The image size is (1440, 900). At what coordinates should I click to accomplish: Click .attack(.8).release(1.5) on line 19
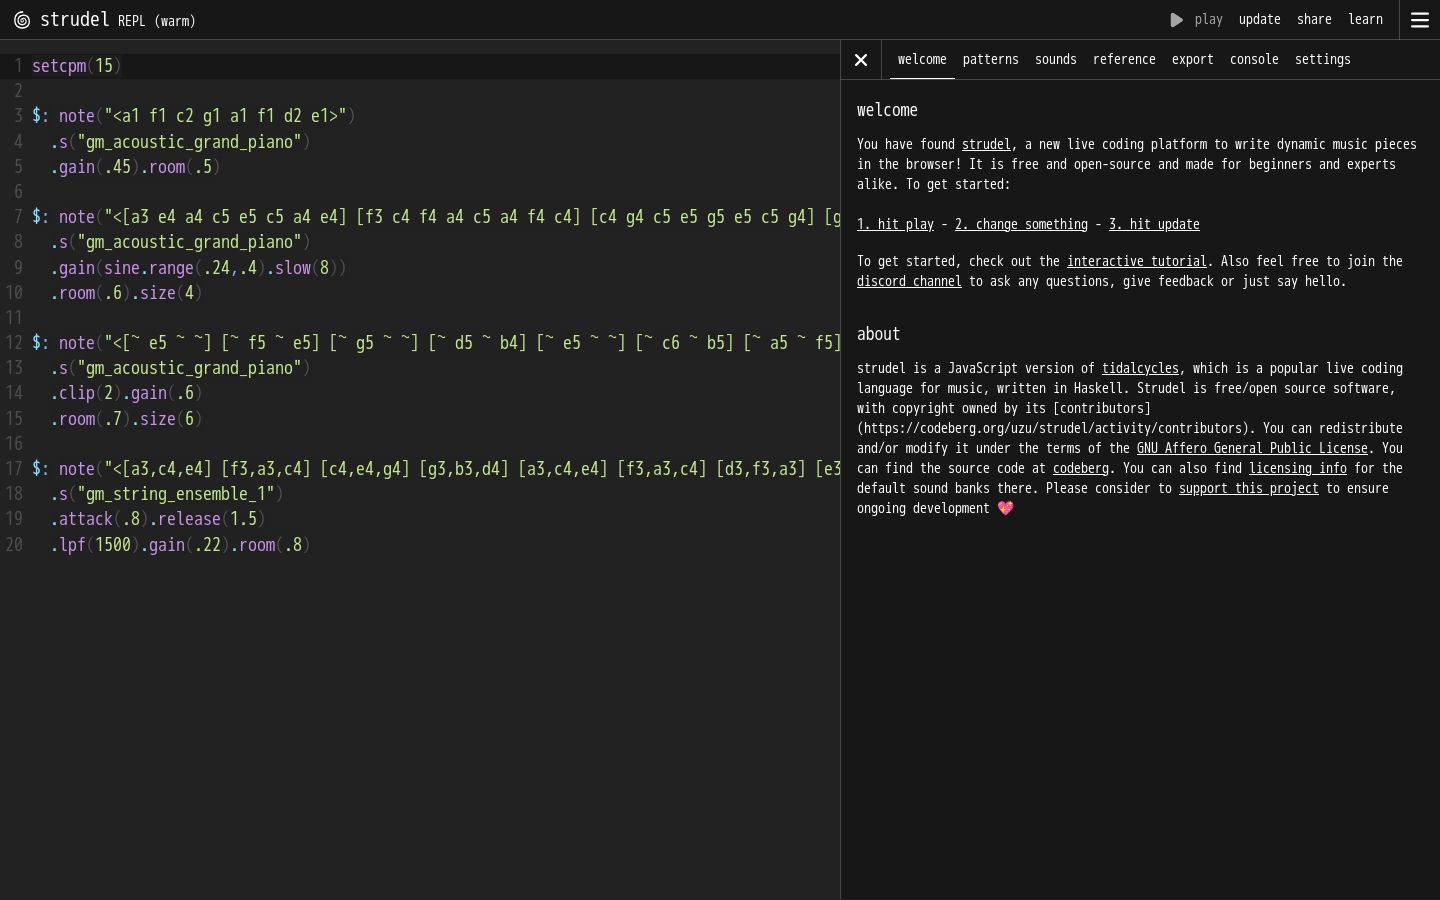click(x=158, y=519)
